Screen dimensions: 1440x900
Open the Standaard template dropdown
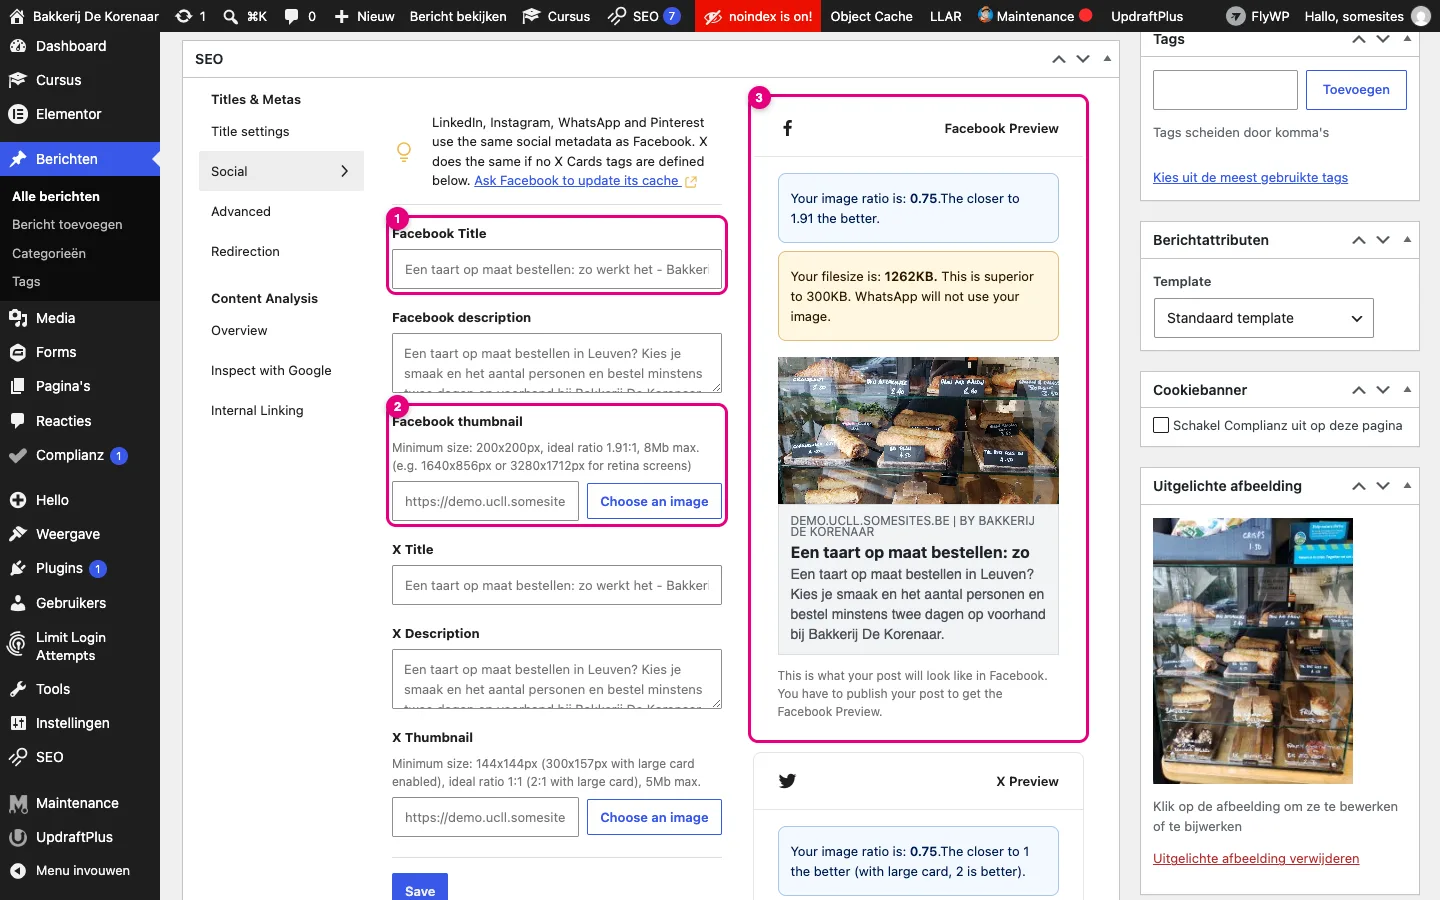click(1263, 318)
